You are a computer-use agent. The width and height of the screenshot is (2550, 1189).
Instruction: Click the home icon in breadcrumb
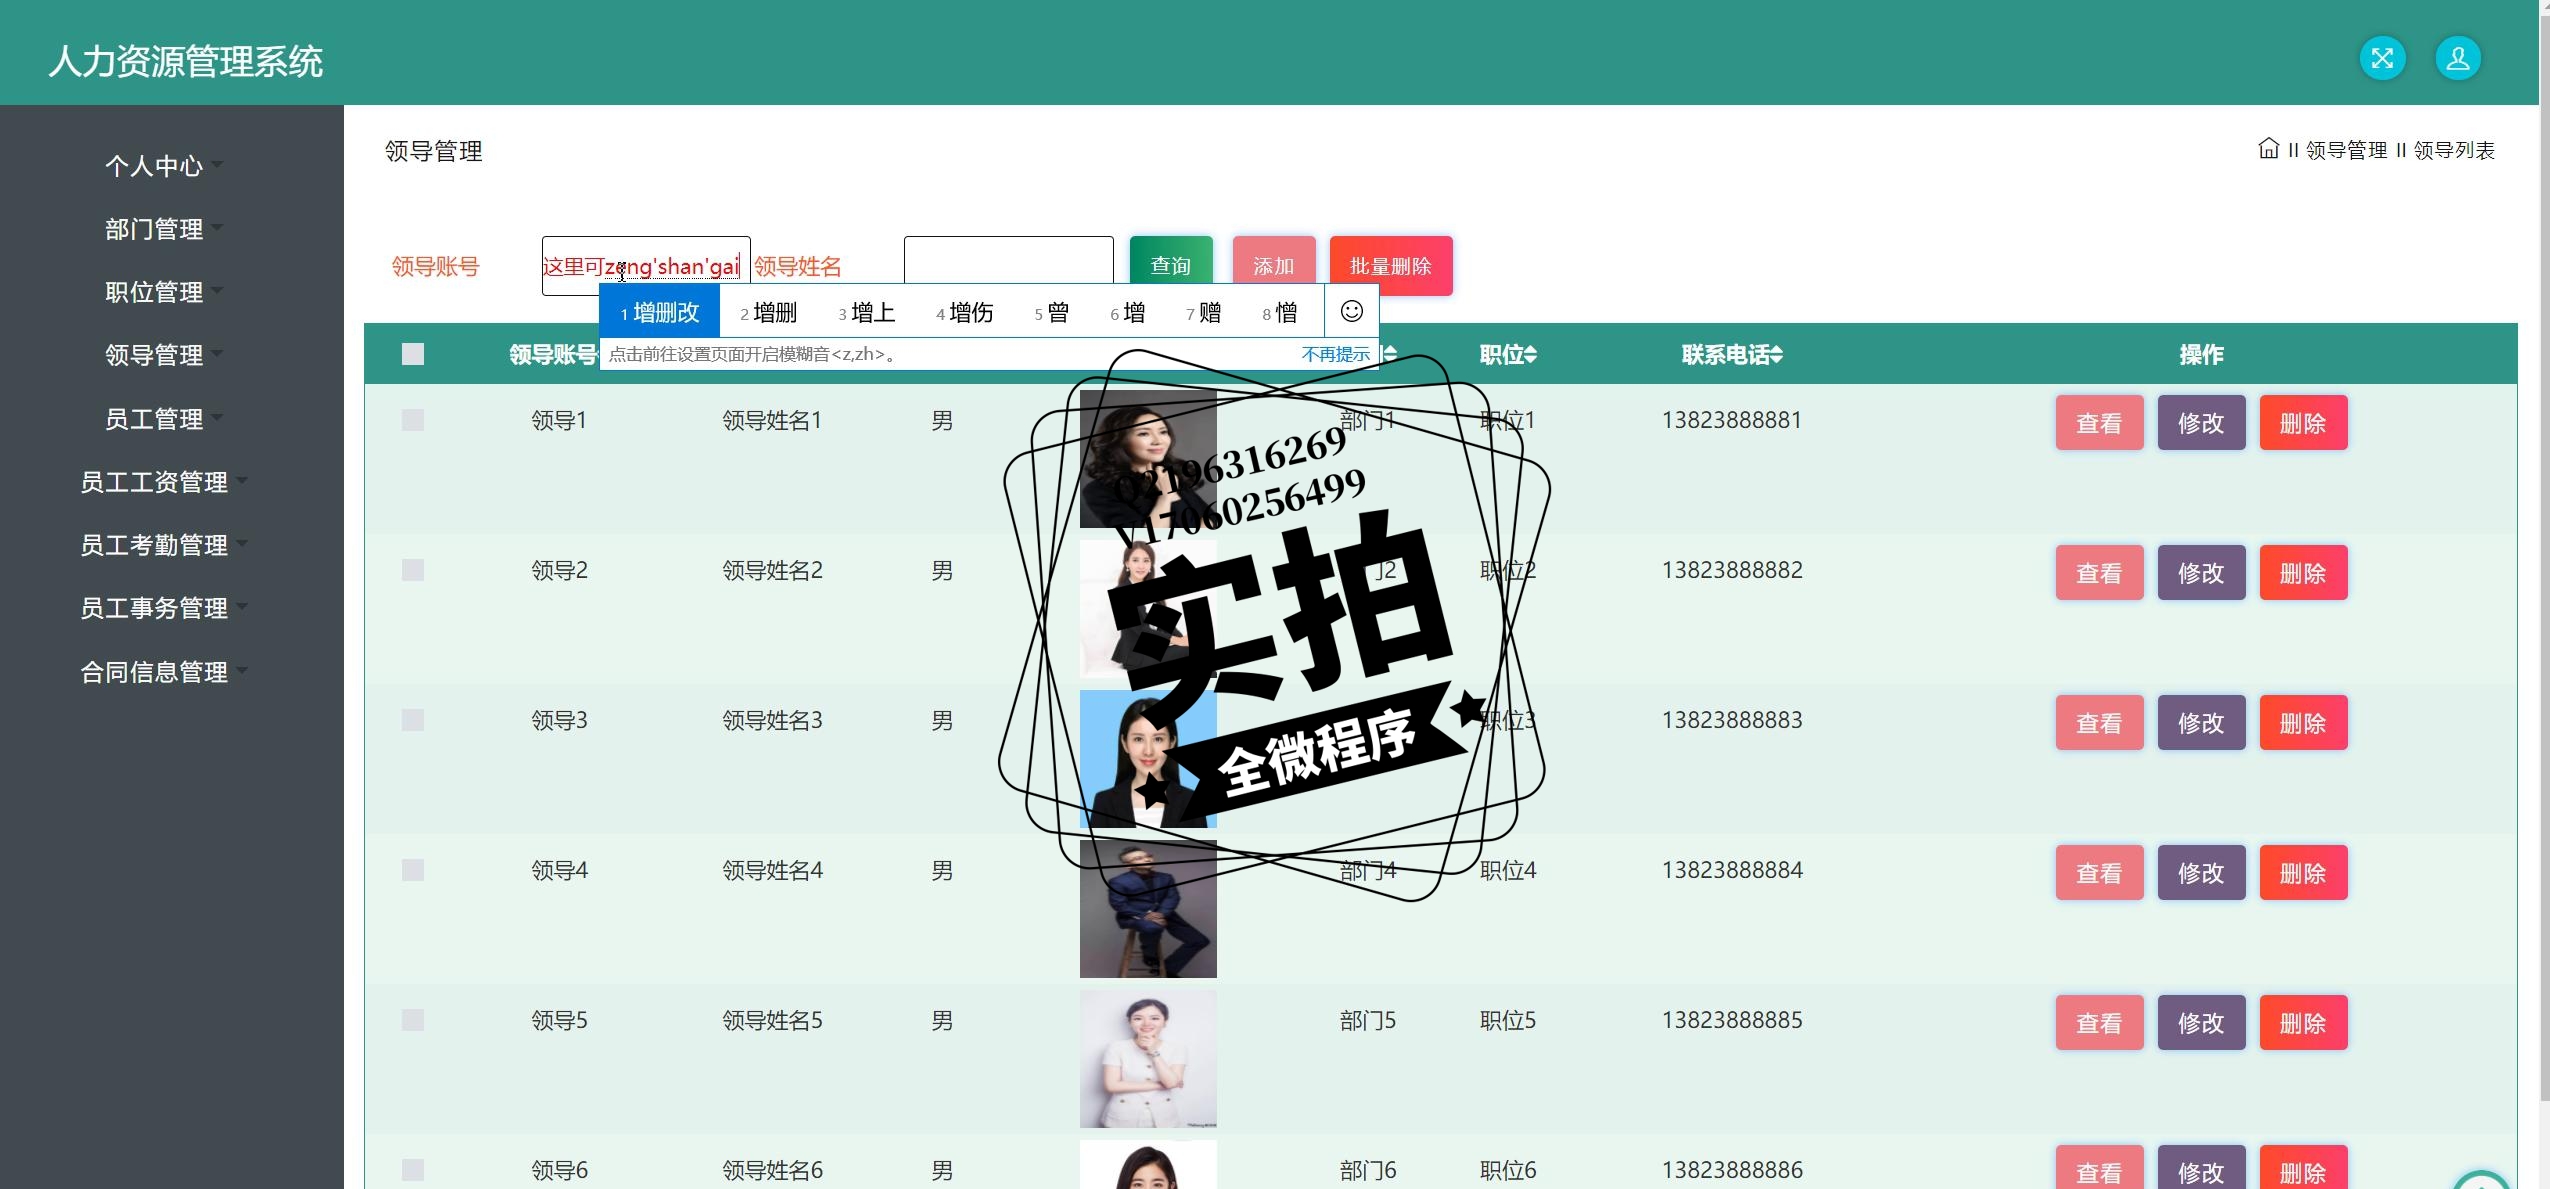pos(2268,149)
